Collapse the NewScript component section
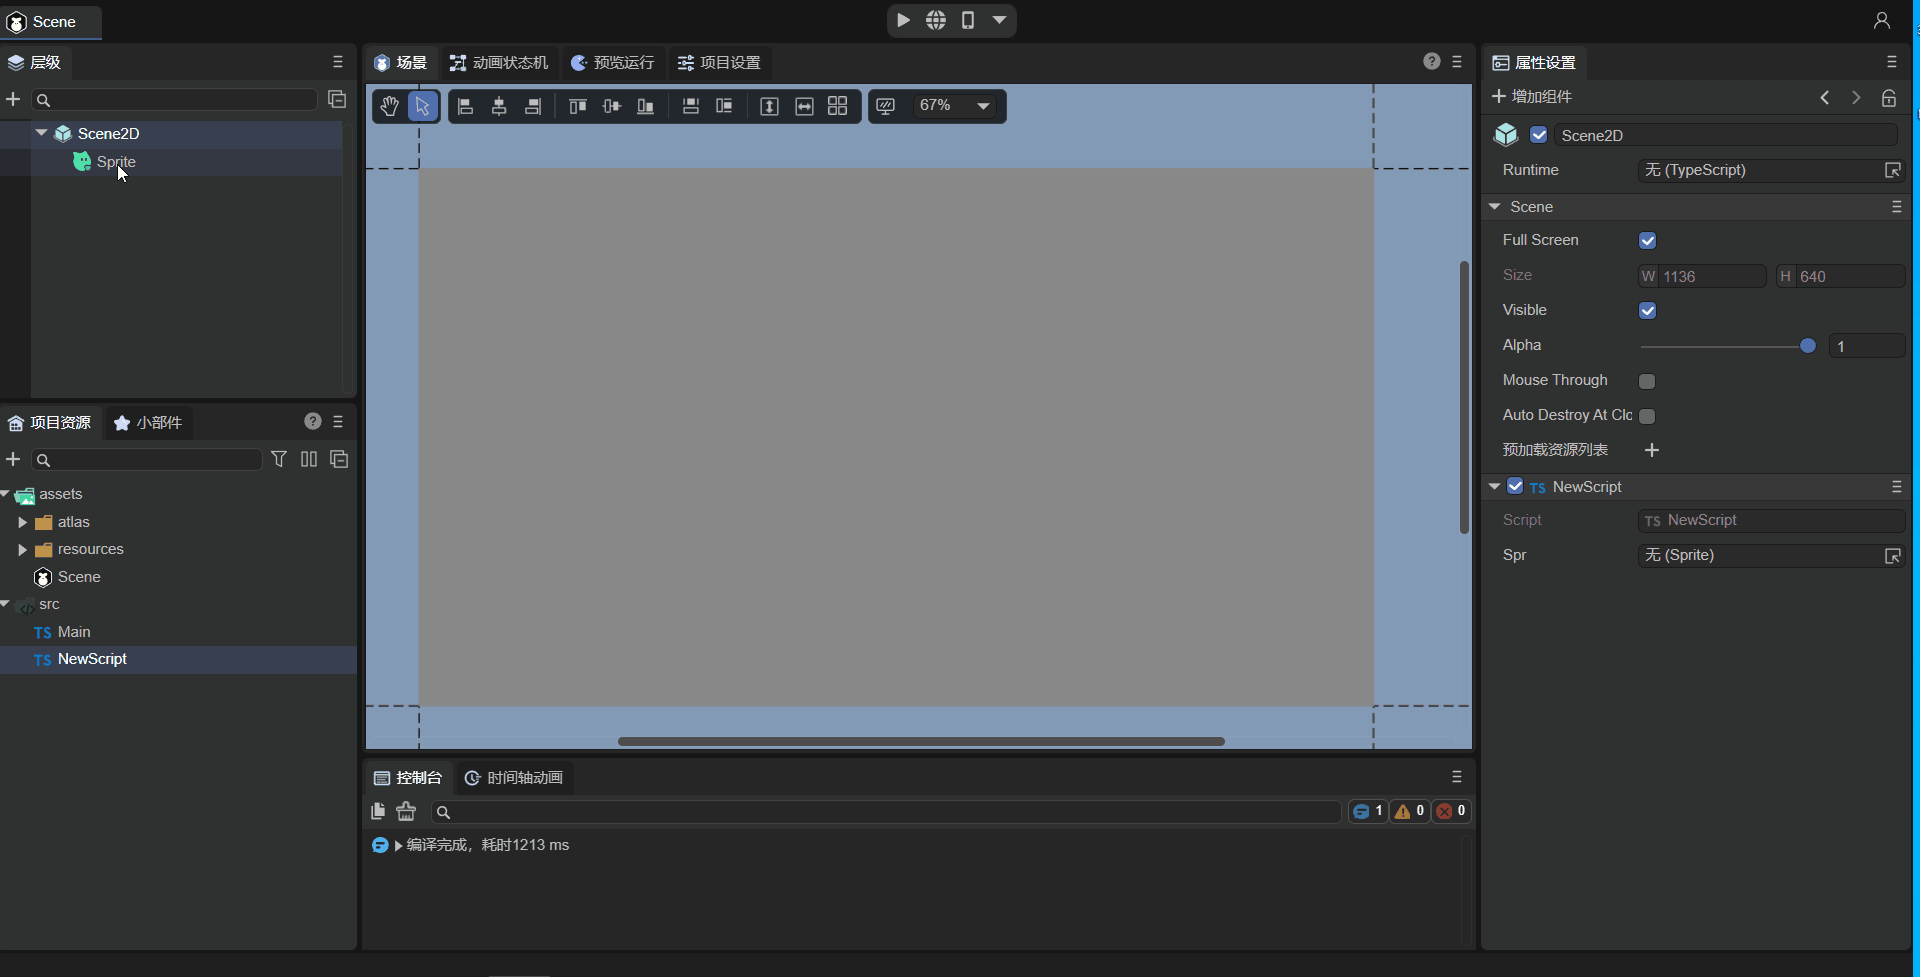This screenshot has height=977, width=1920. 1494,486
